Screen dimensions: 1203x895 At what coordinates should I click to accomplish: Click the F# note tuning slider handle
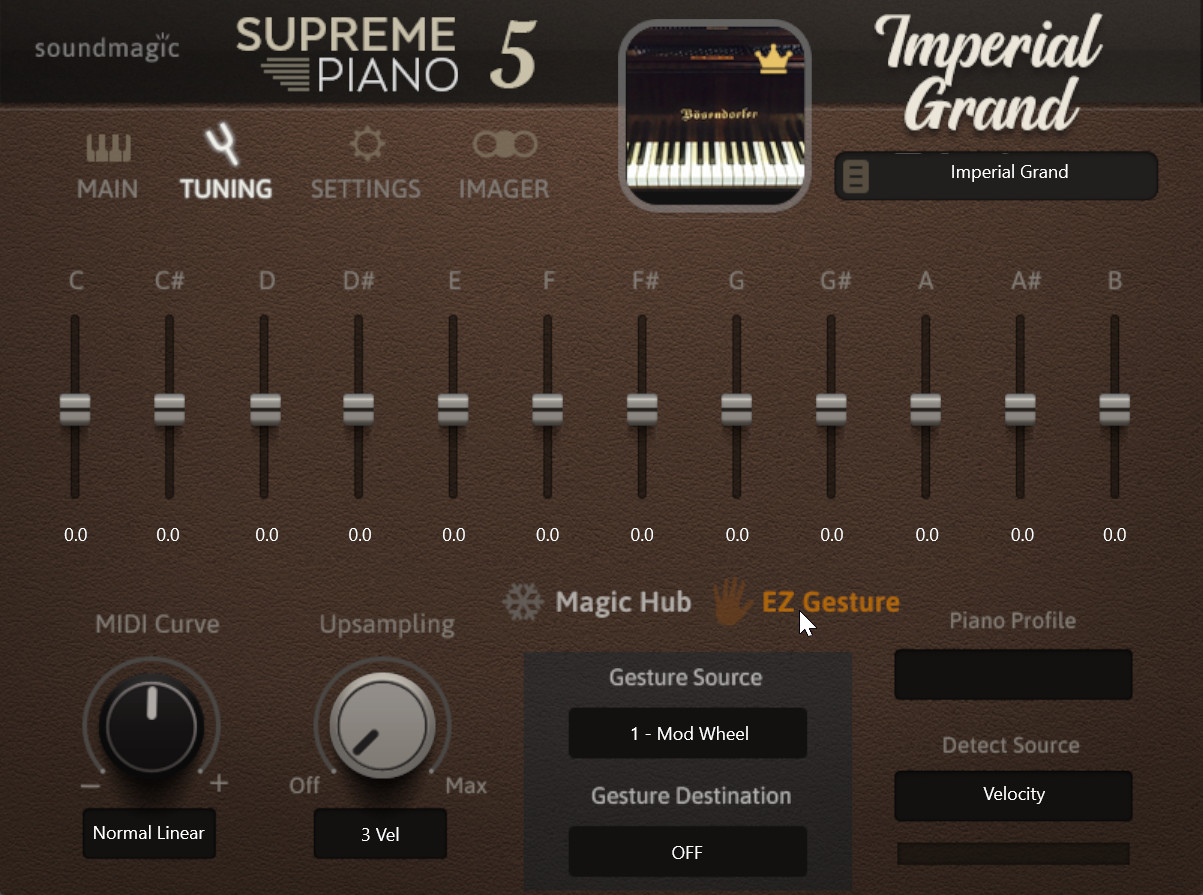(642, 409)
